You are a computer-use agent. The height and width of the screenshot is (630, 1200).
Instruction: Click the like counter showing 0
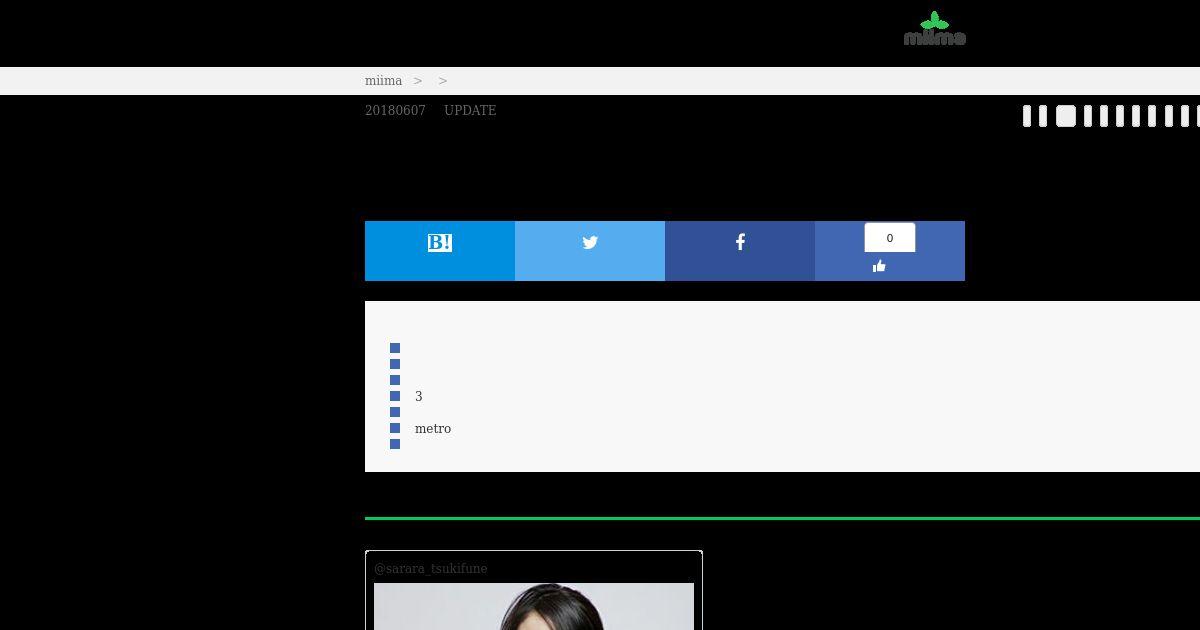pos(890,238)
